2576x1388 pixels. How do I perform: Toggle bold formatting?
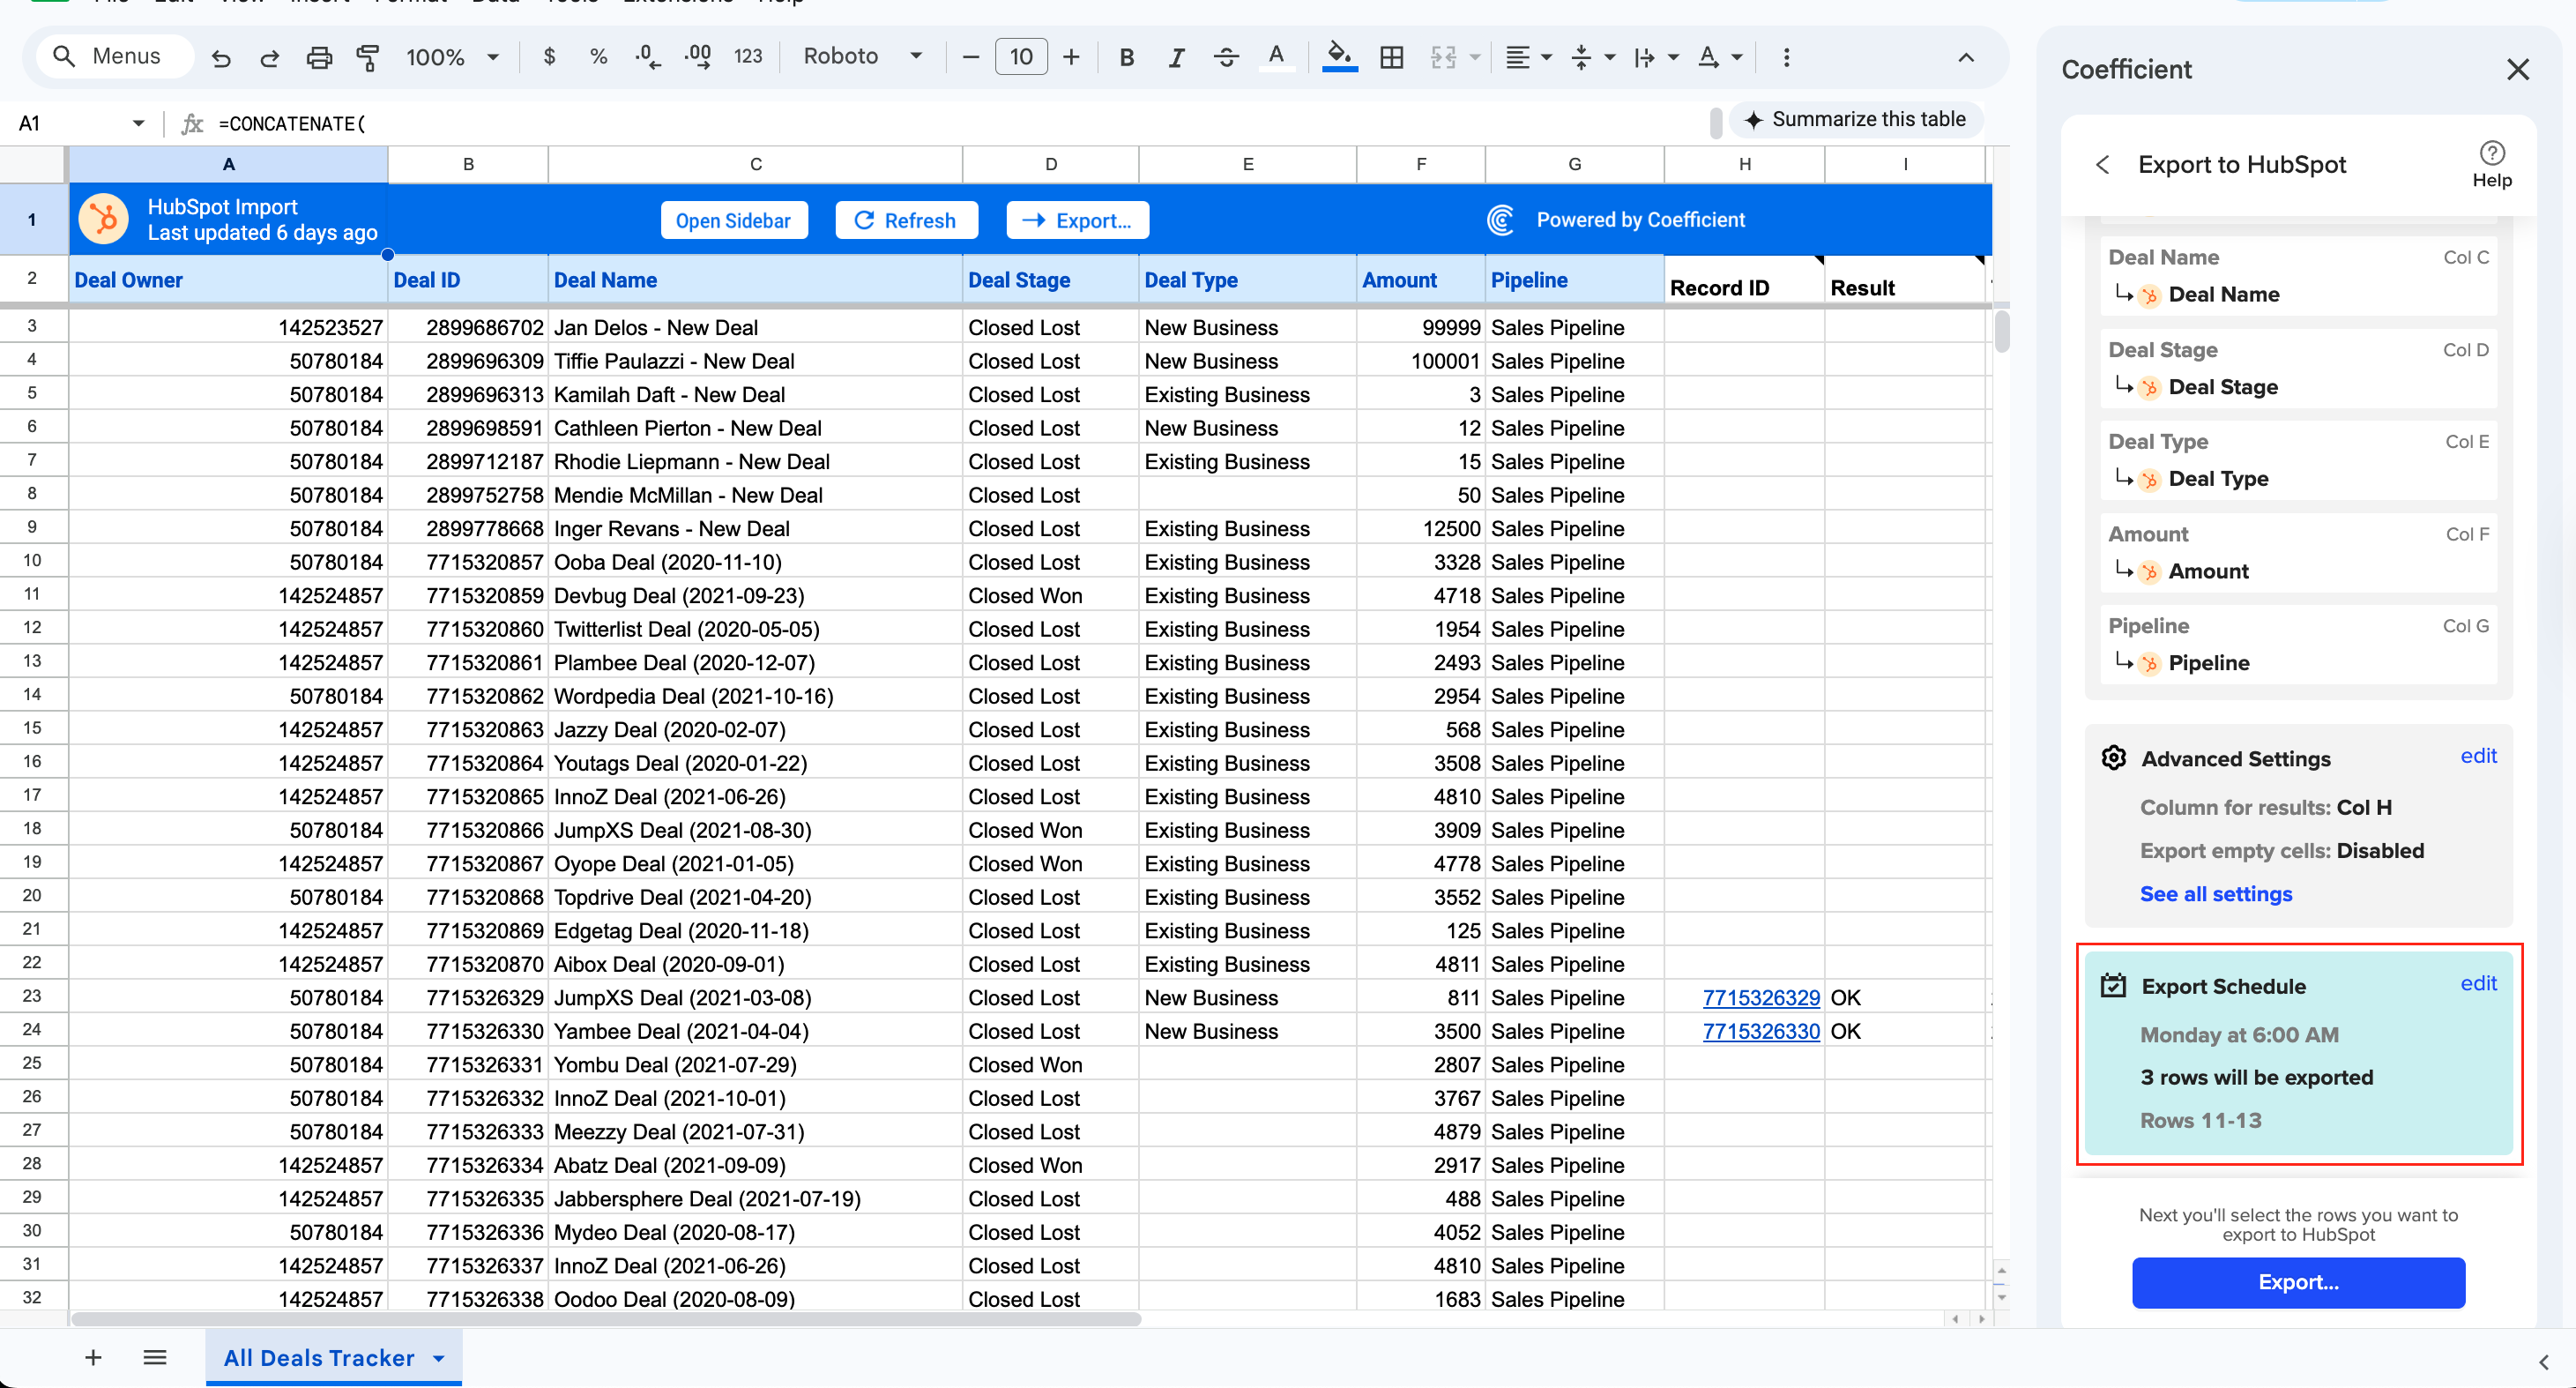pyautogui.click(x=1126, y=57)
